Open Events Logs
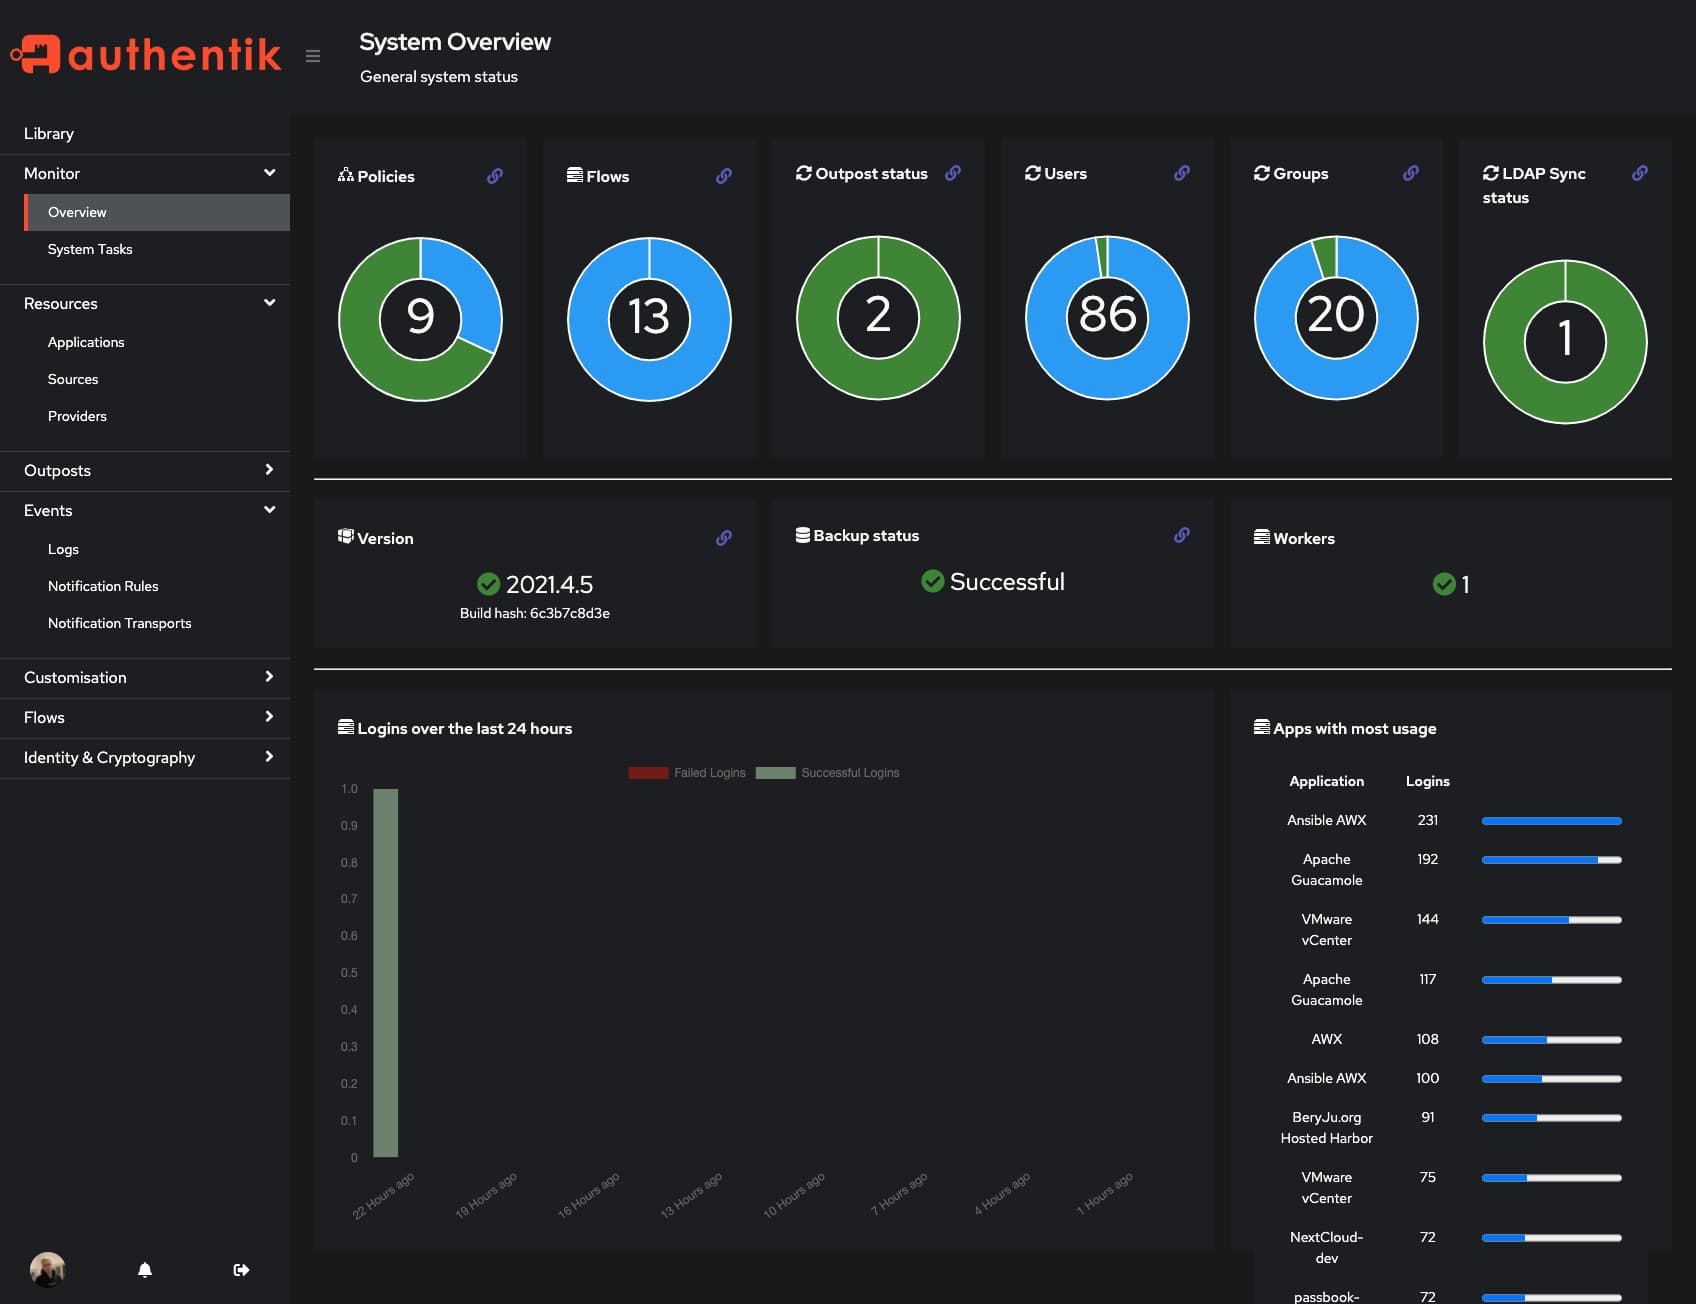This screenshot has height=1304, width=1696. [x=157, y=549]
